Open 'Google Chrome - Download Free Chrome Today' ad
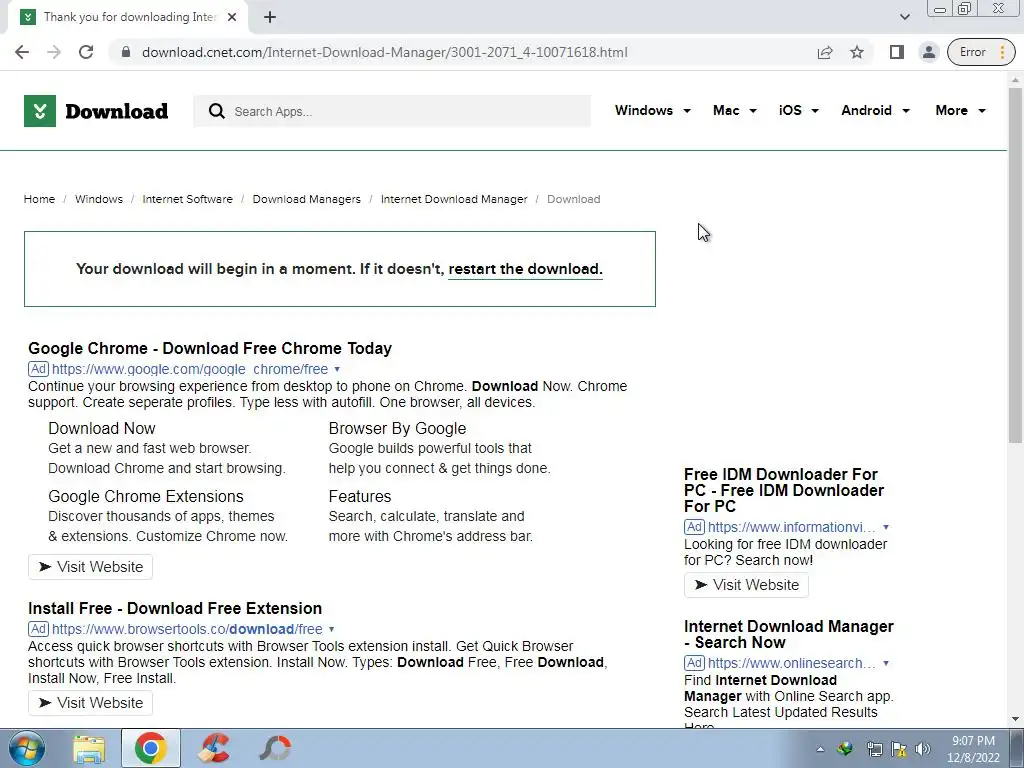Image resolution: width=1024 pixels, height=768 pixels. point(210,348)
